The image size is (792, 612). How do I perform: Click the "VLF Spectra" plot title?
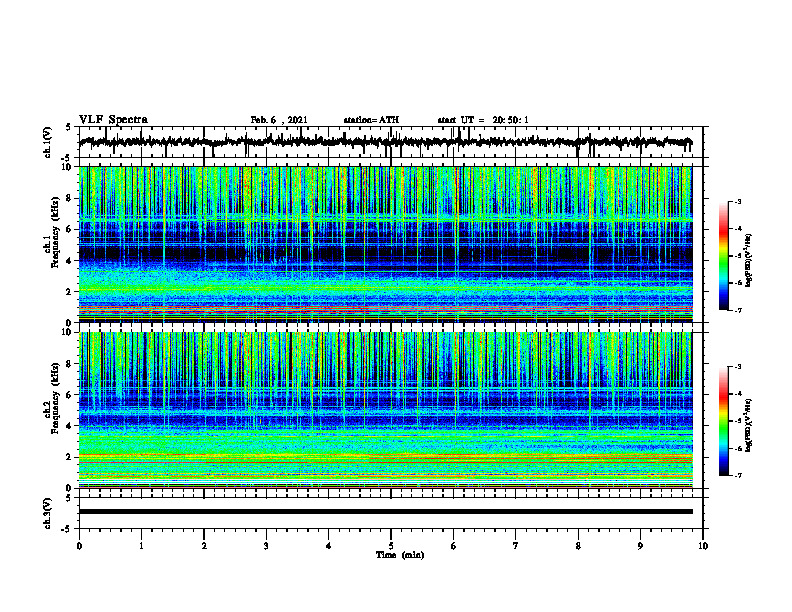pos(113,120)
